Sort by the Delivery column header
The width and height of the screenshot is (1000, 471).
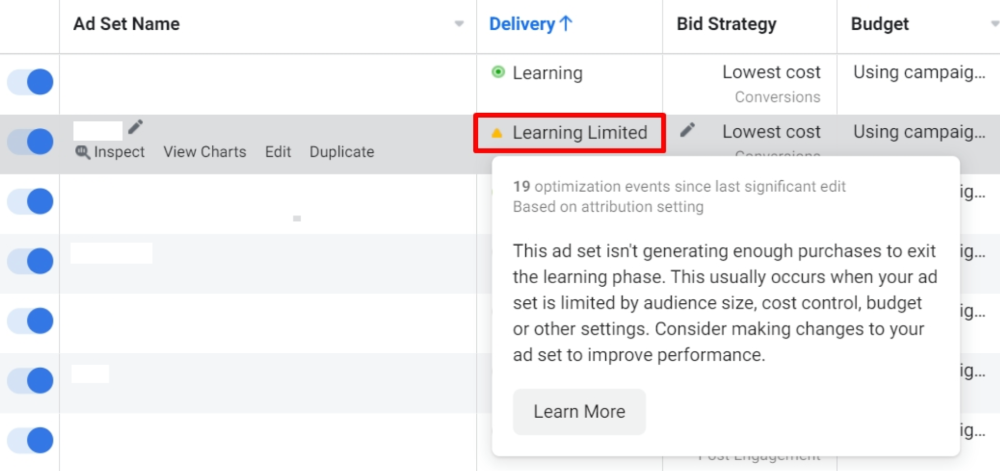point(522,24)
